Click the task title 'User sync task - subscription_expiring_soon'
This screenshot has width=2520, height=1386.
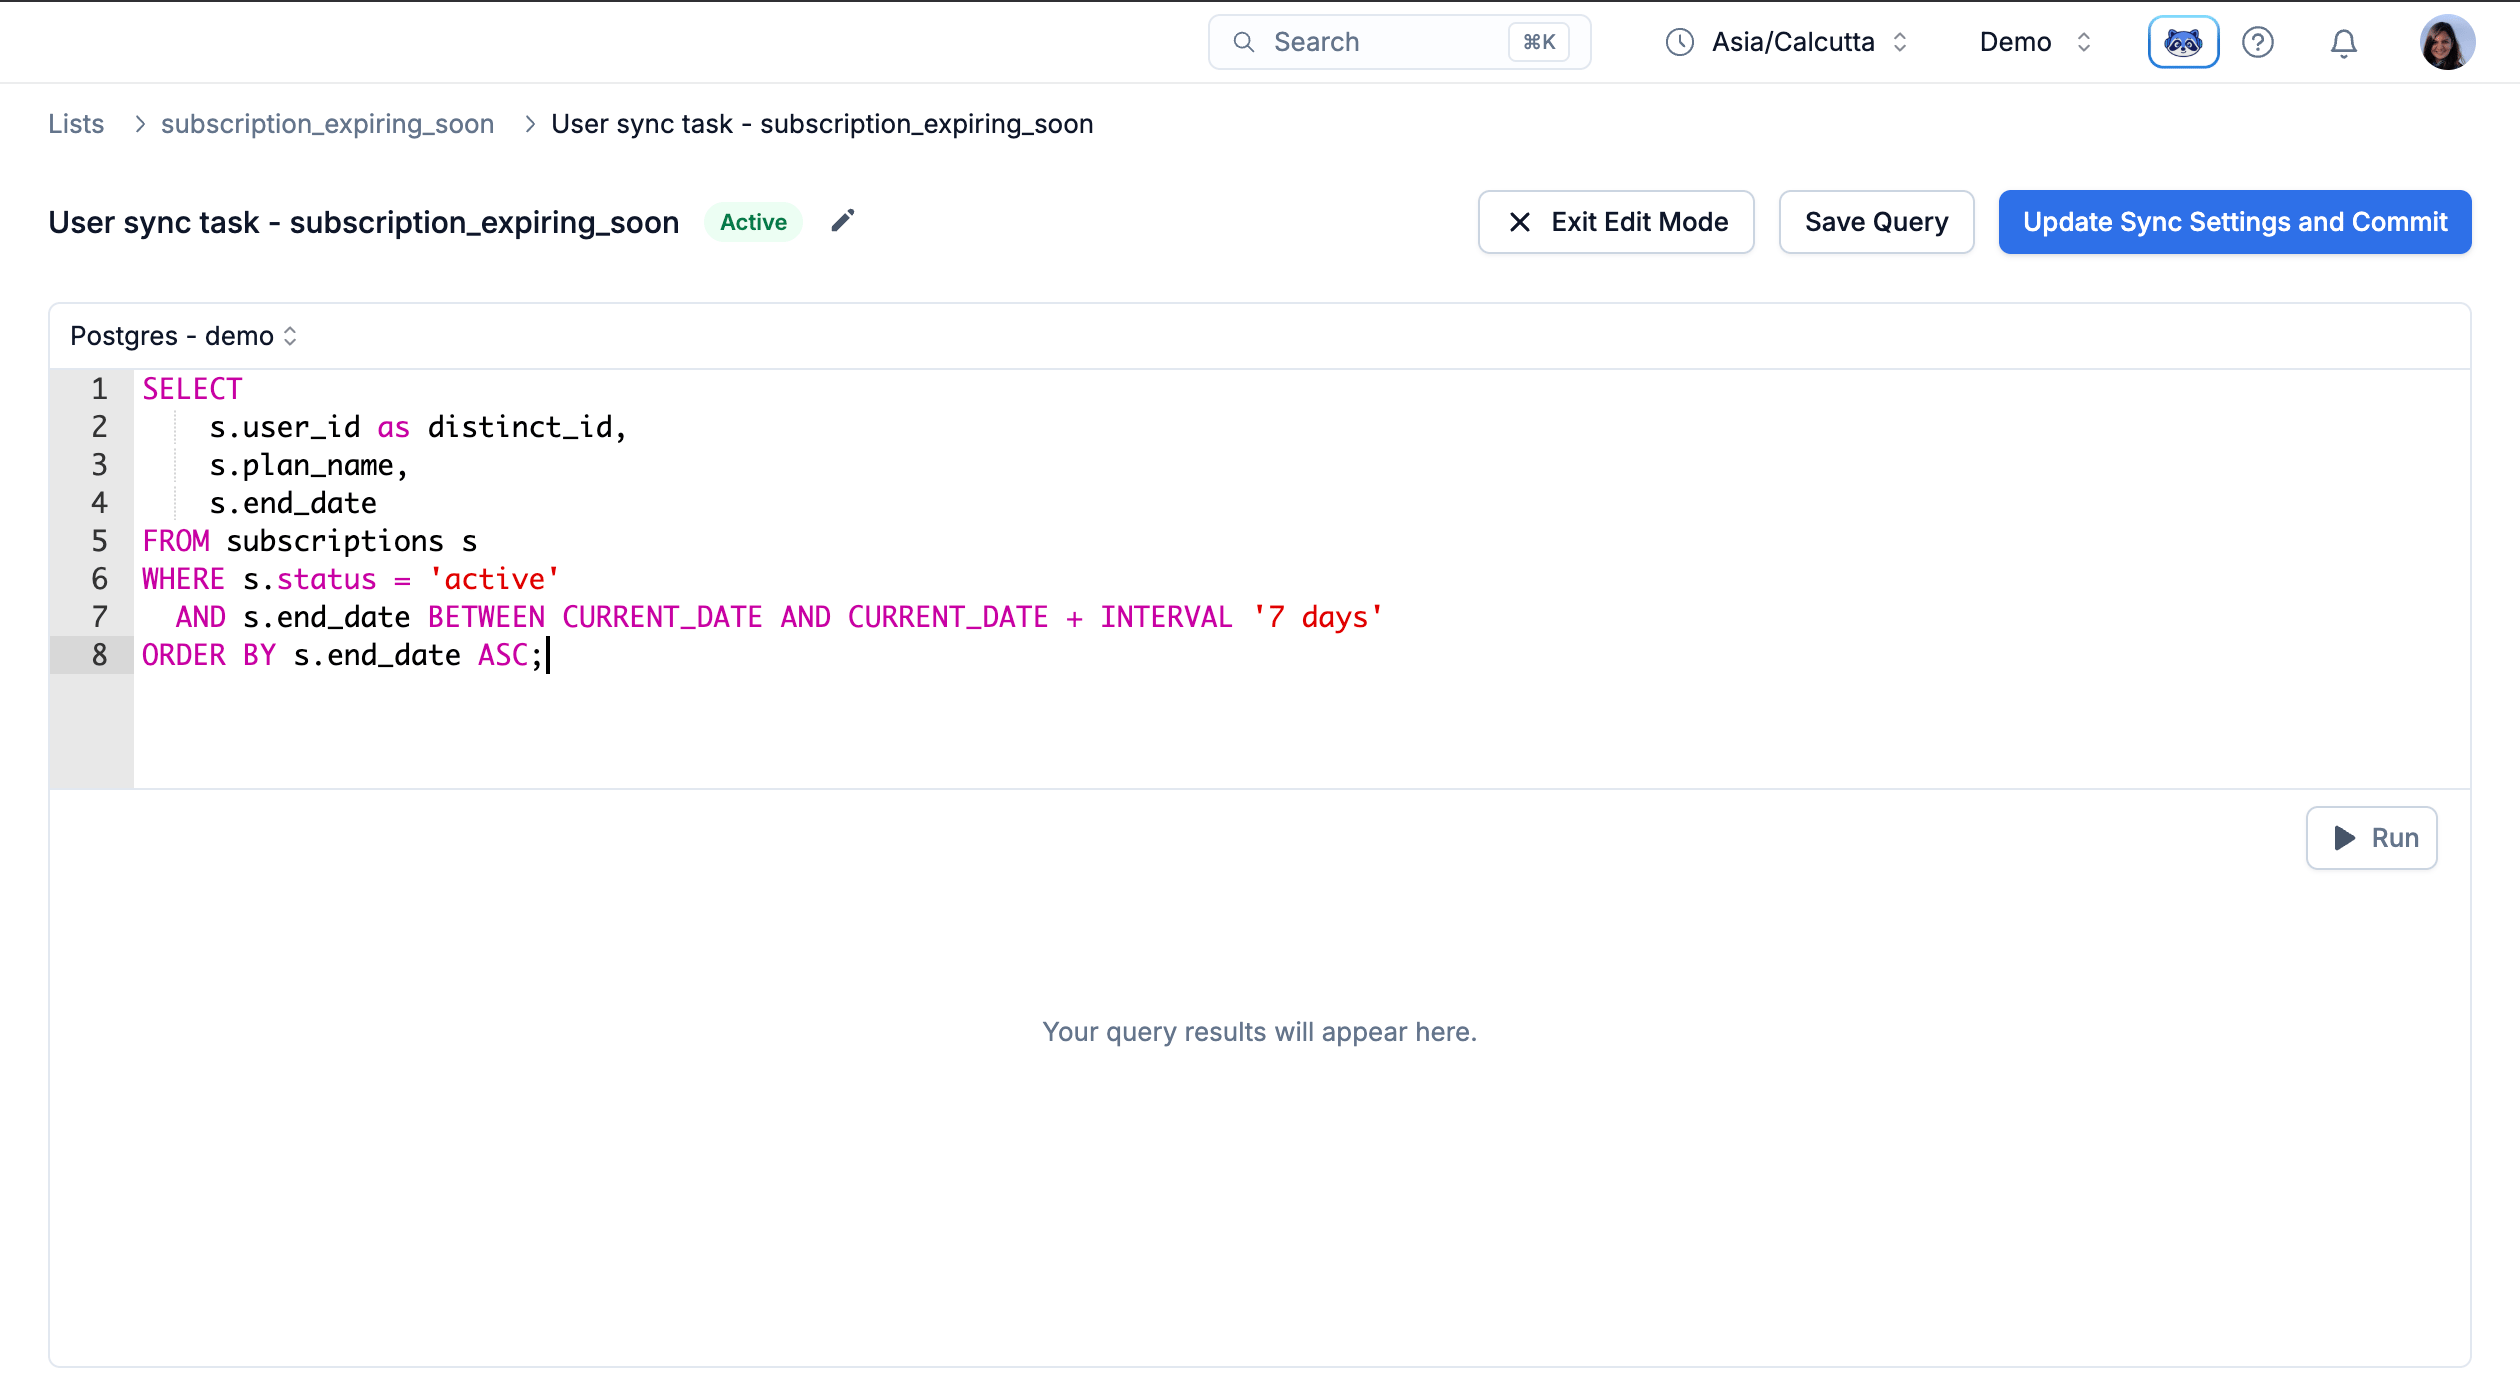[364, 222]
